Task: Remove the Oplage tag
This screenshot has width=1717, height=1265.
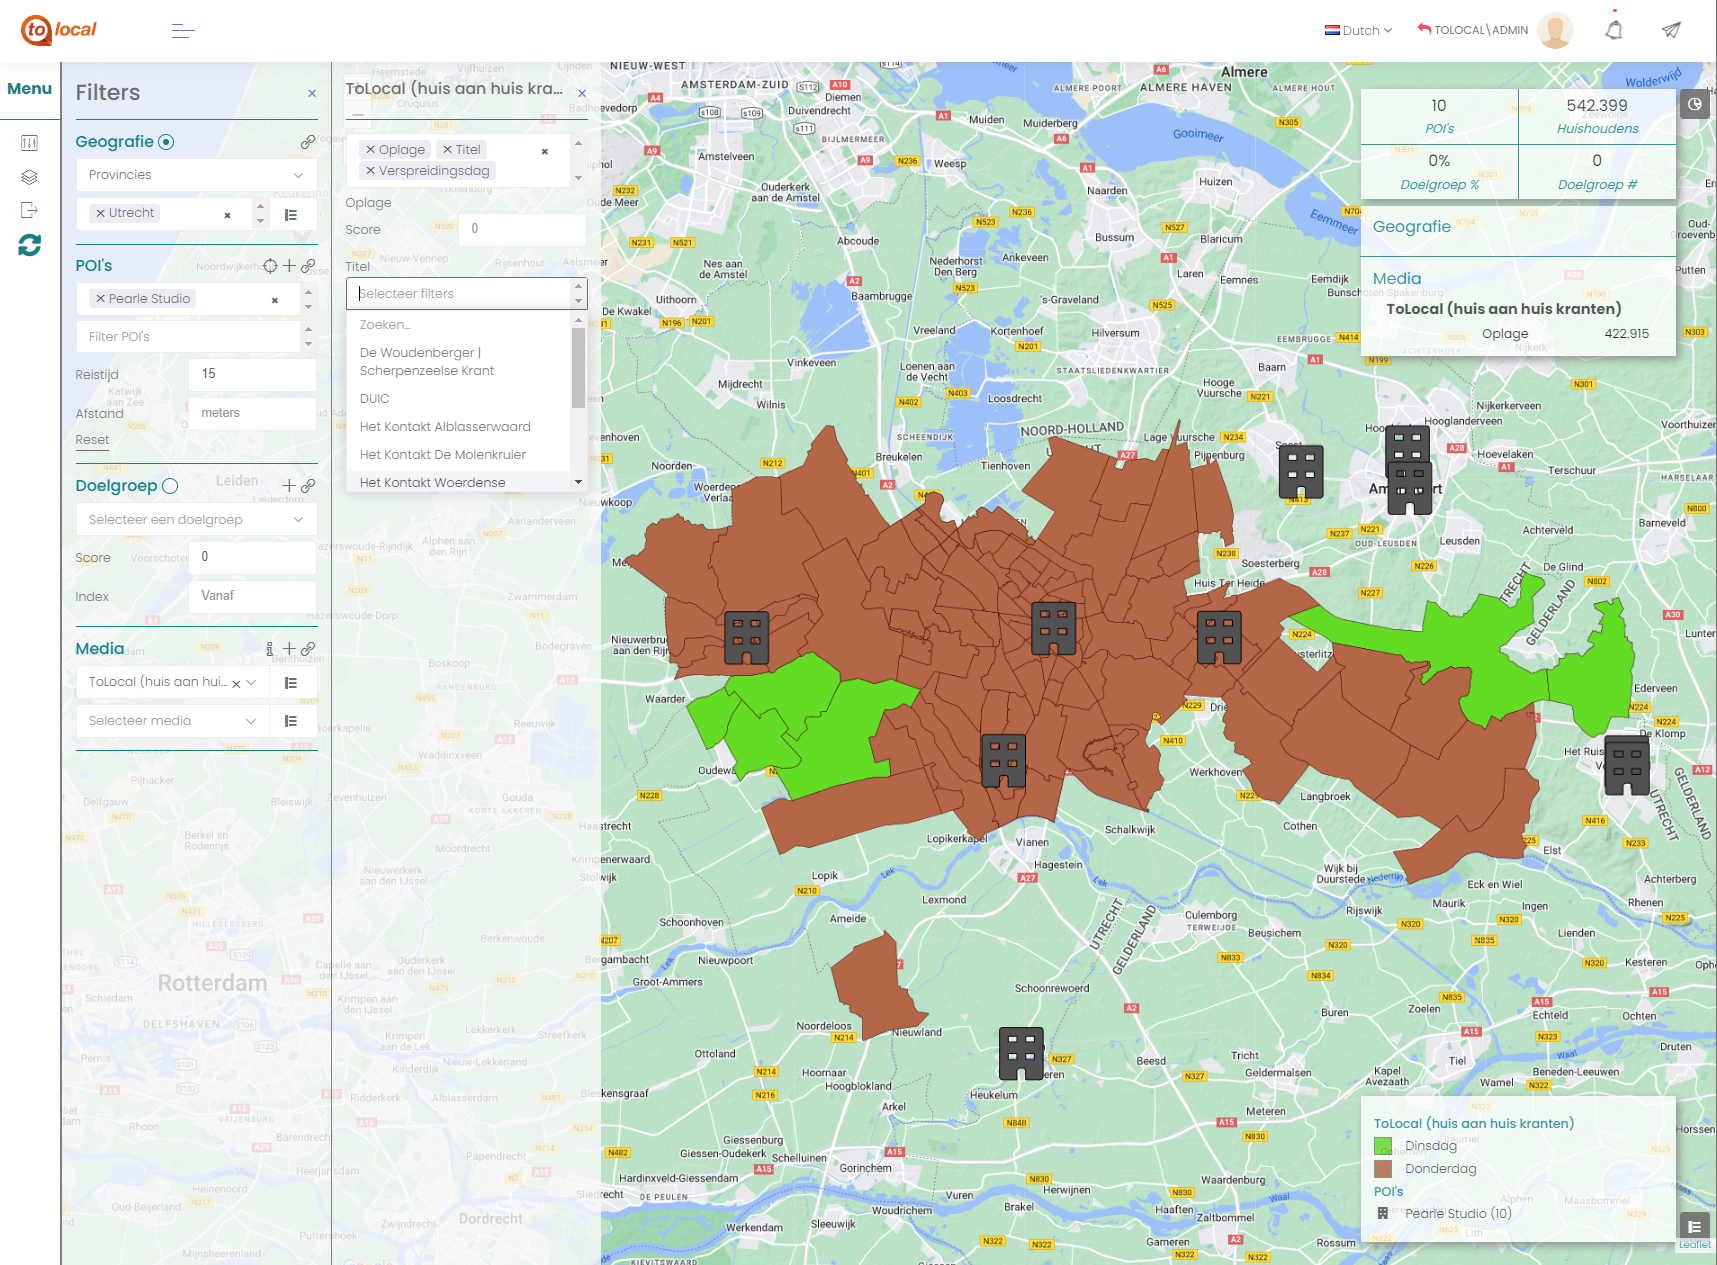Action: (x=370, y=150)
